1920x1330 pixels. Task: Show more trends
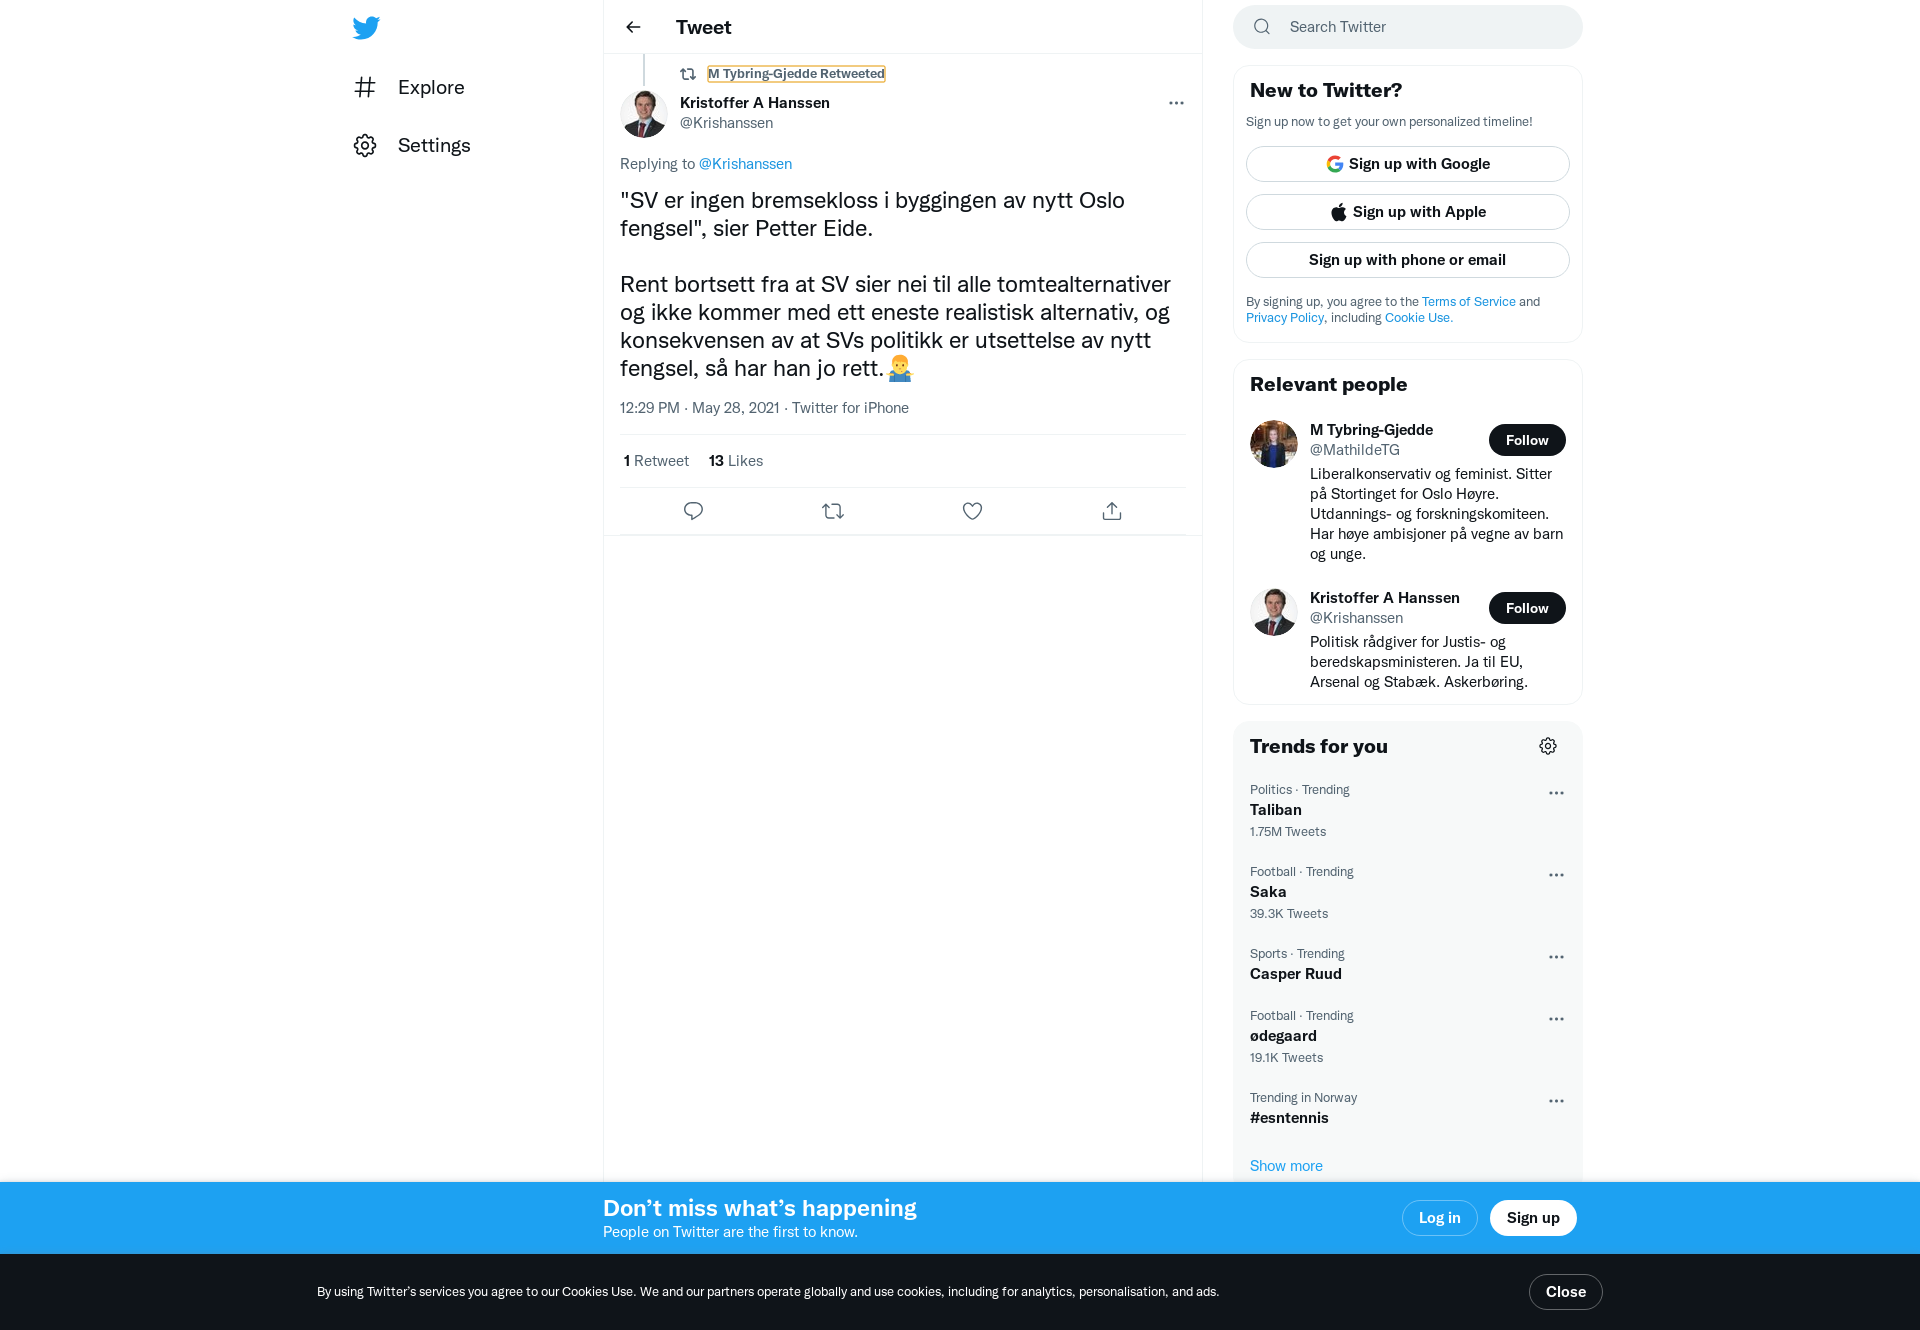point(1286,1166)
